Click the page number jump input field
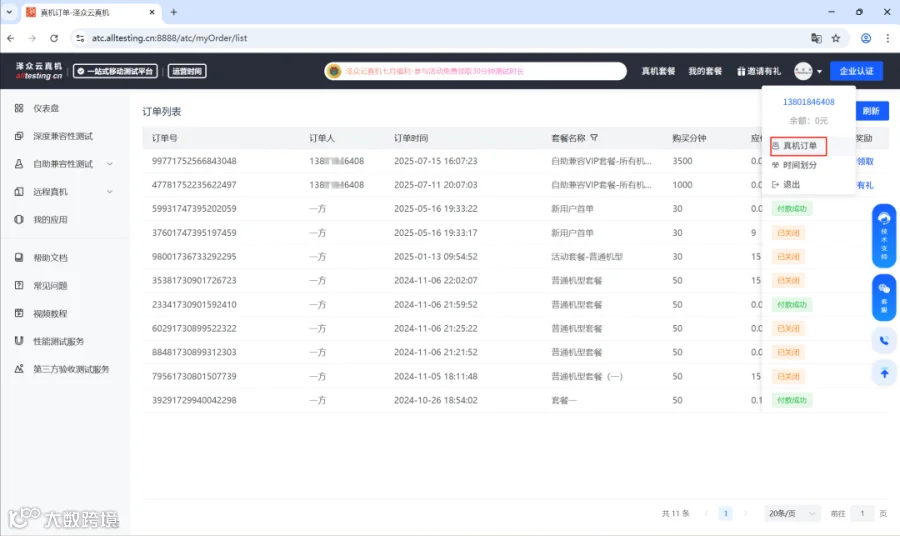The width and height of the screenshot is (900, 536). pyautogui.click(x=862, y=513)
